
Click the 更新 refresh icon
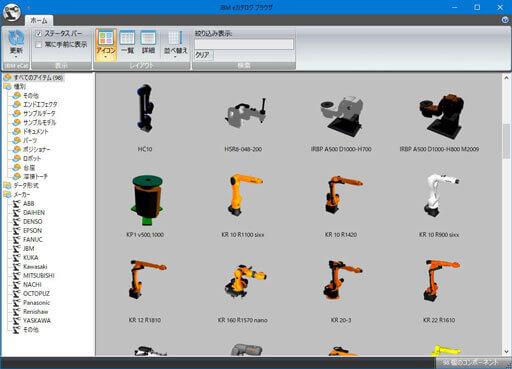coord(16,37)
